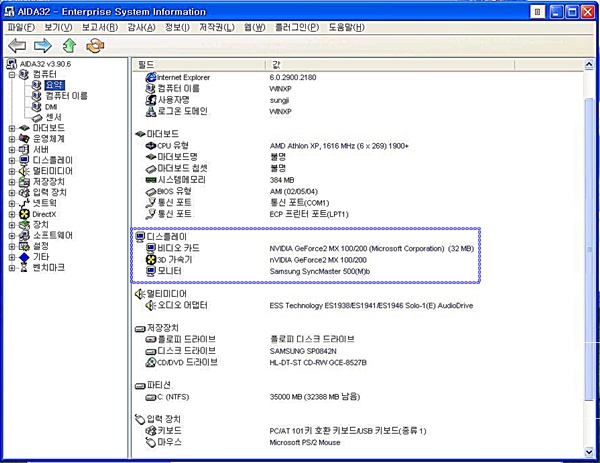Expand the 저장장치 tree node
This screenshot has height=463, width=600.
click(12, 182)
